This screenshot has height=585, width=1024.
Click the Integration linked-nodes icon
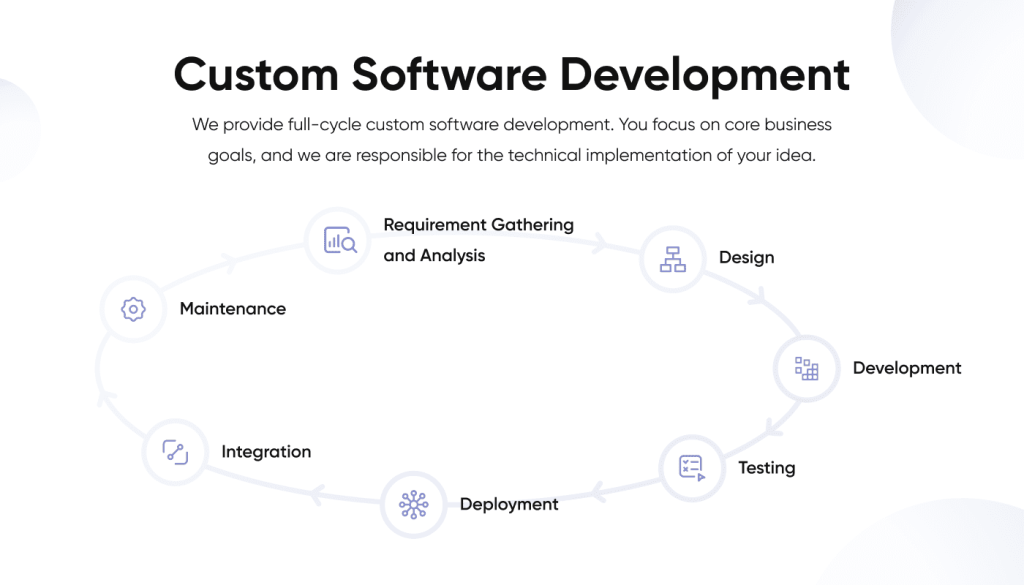175,451
